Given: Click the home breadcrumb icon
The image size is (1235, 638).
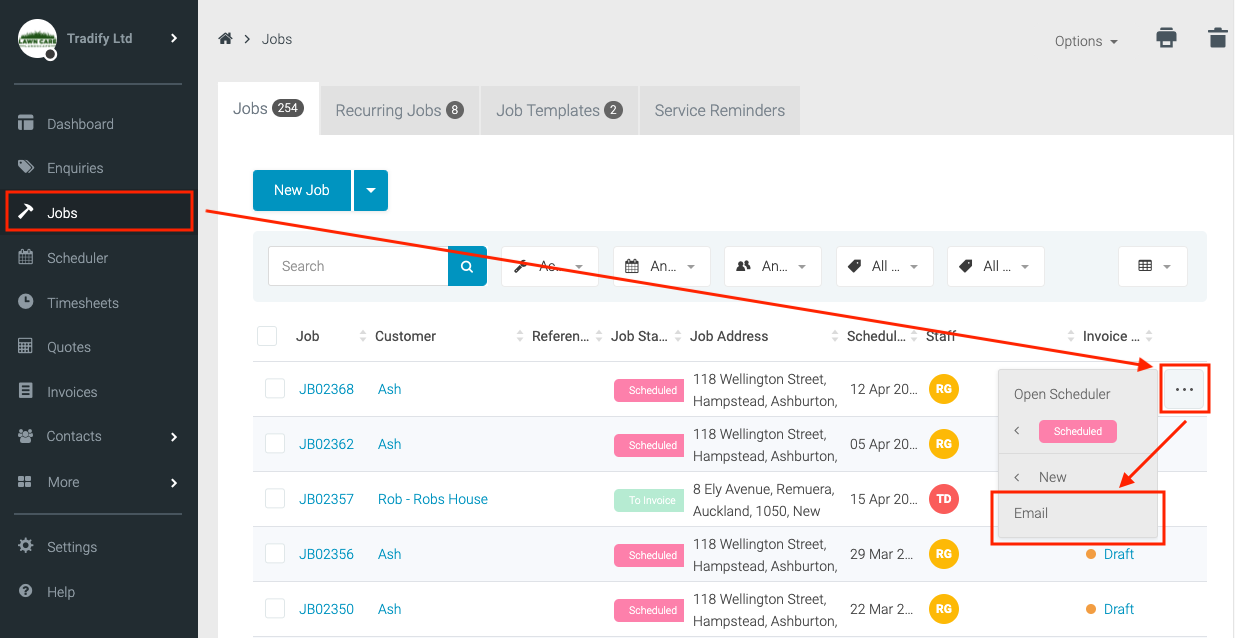Looking at the screenshot, I should (x=225, y=39).
